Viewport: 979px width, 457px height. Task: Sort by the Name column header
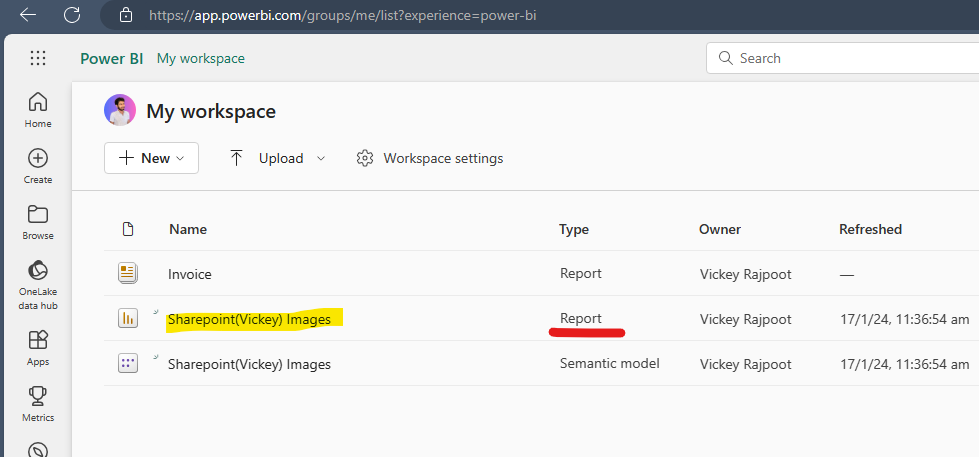pyautogui.click(x=188, y=229)
